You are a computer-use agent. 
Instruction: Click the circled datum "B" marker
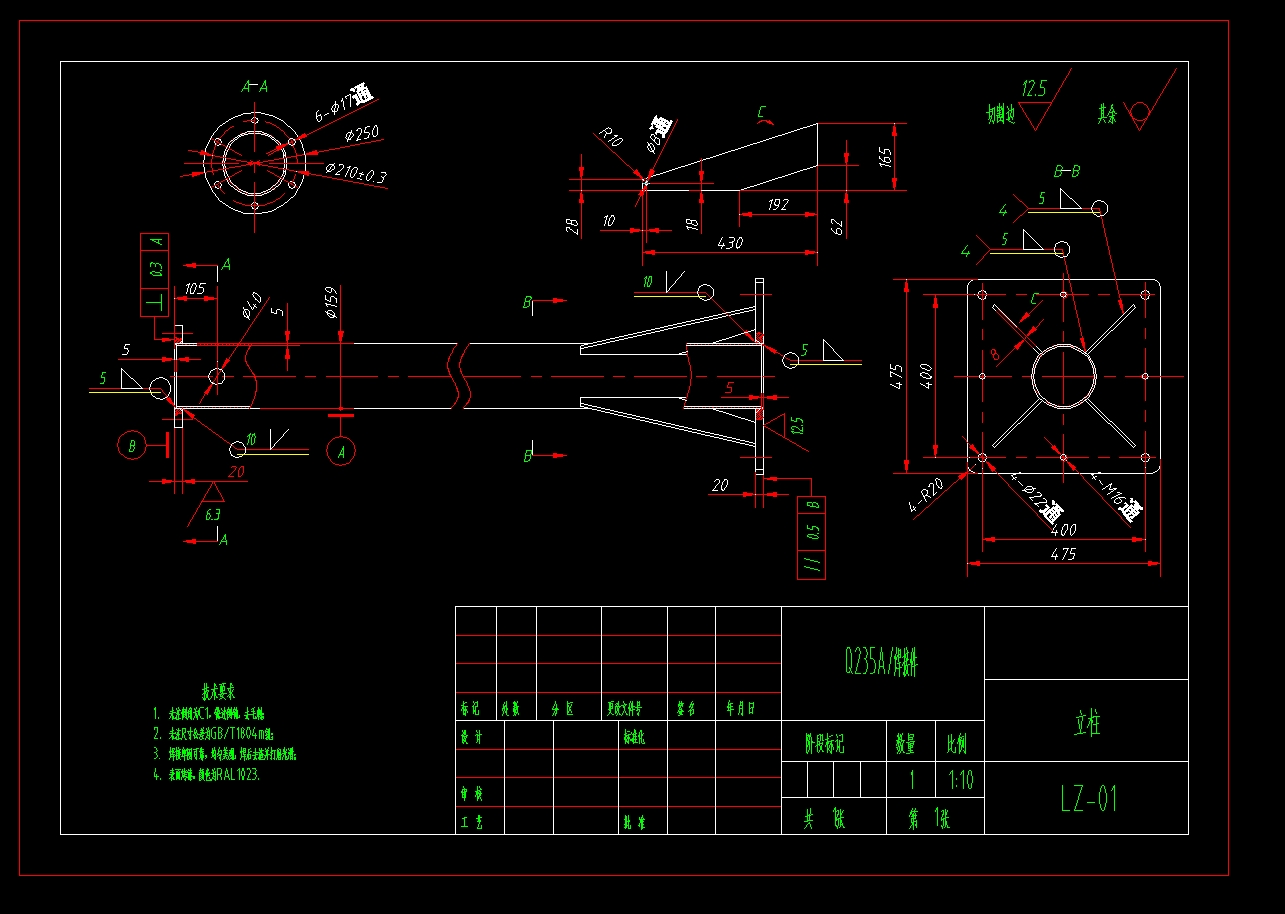131,445
